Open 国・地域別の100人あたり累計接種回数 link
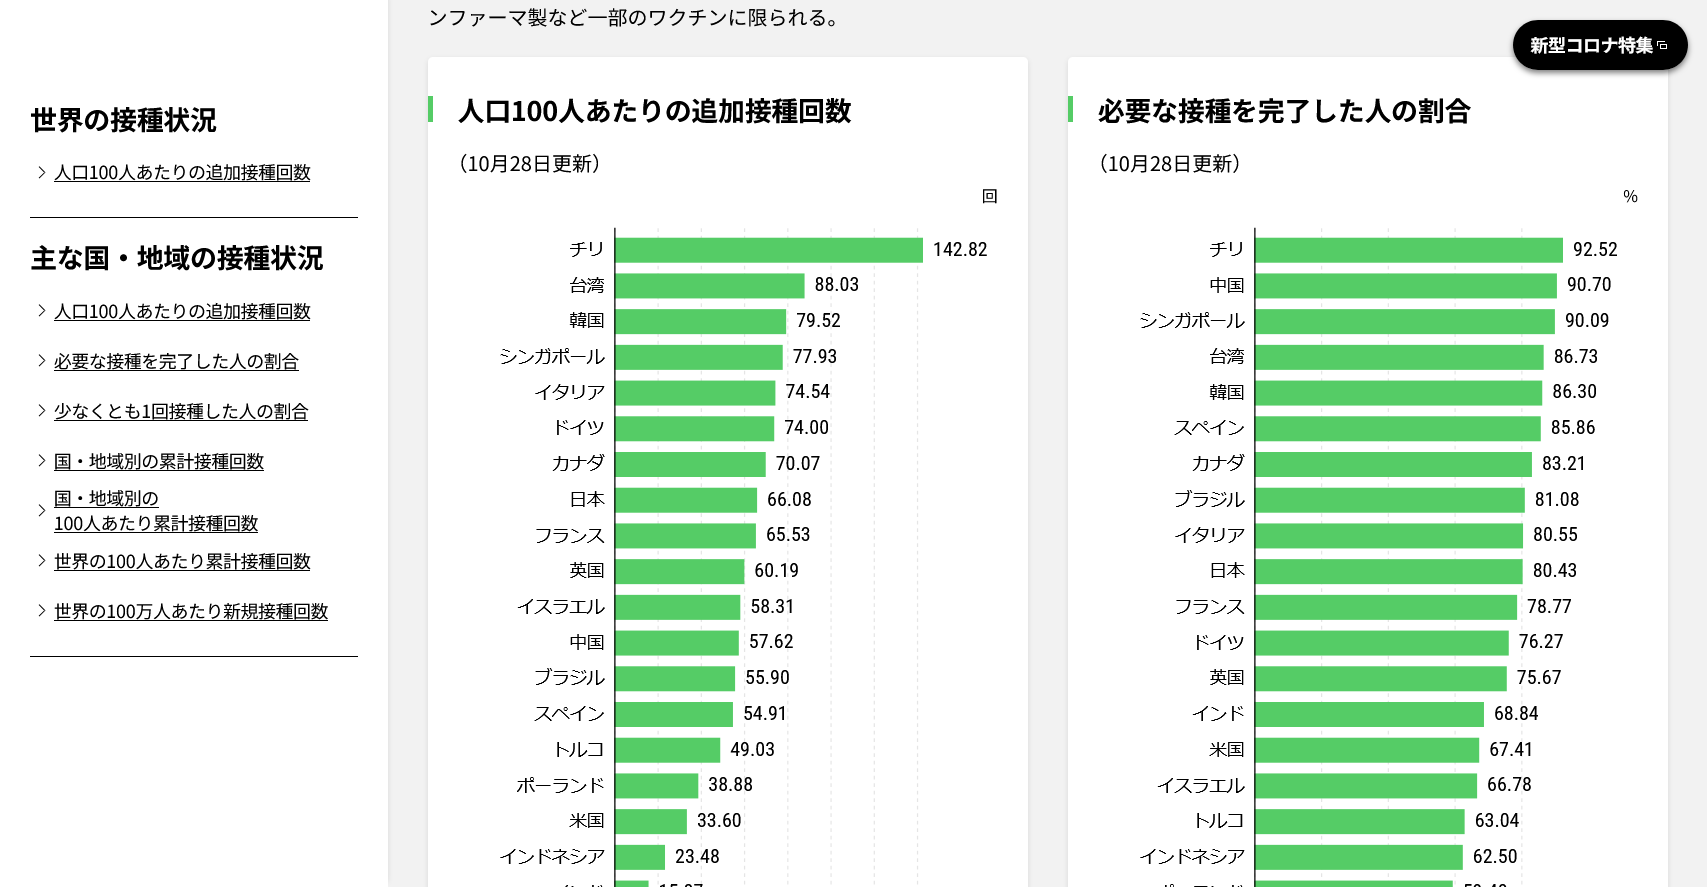The image size is (1707, 887). (x=156, y=511)
